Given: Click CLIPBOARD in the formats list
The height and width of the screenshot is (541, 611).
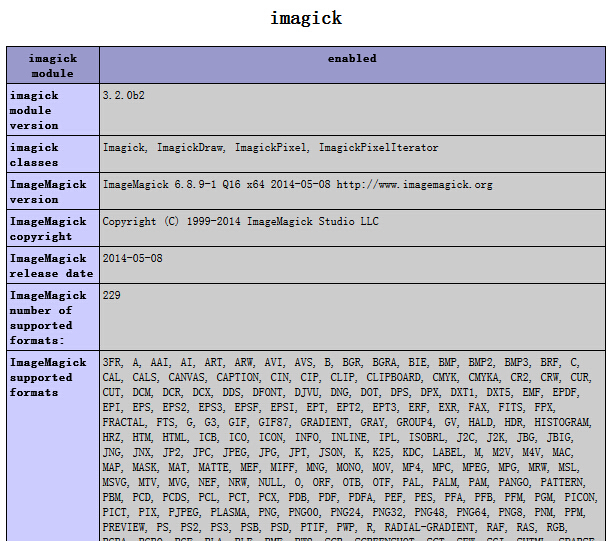Looking at the screenshot, I should [x=393, y=377].
